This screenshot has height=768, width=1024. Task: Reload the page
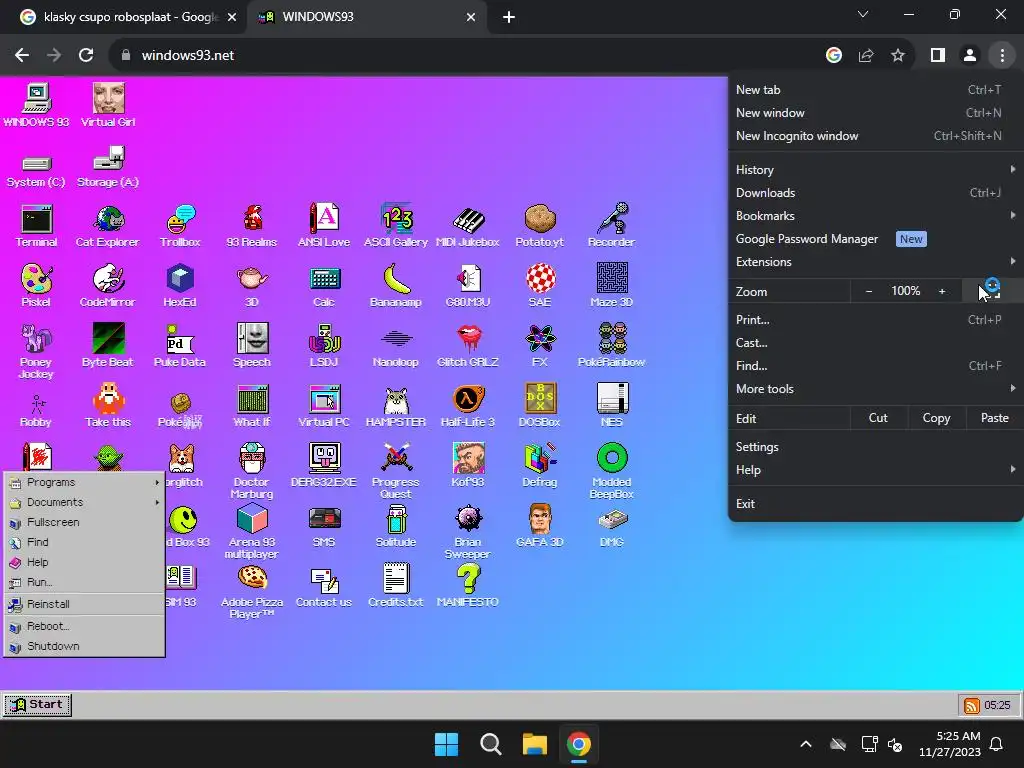(86, 56)
